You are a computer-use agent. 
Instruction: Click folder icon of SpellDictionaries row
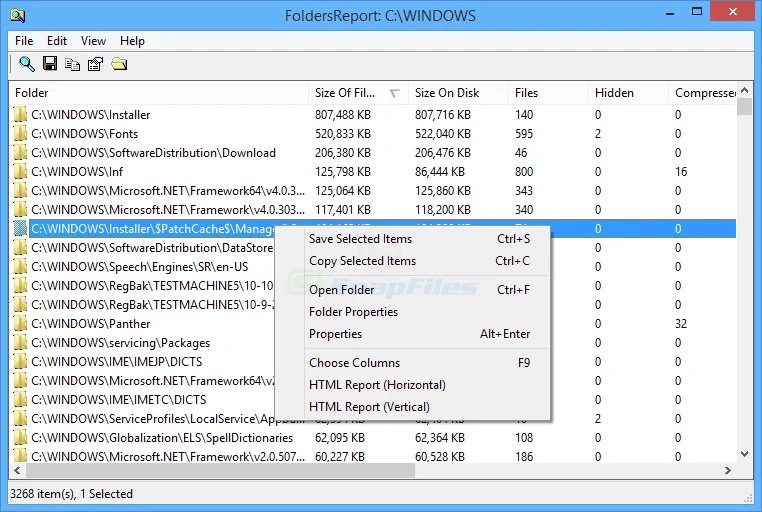tap(20, 438)
